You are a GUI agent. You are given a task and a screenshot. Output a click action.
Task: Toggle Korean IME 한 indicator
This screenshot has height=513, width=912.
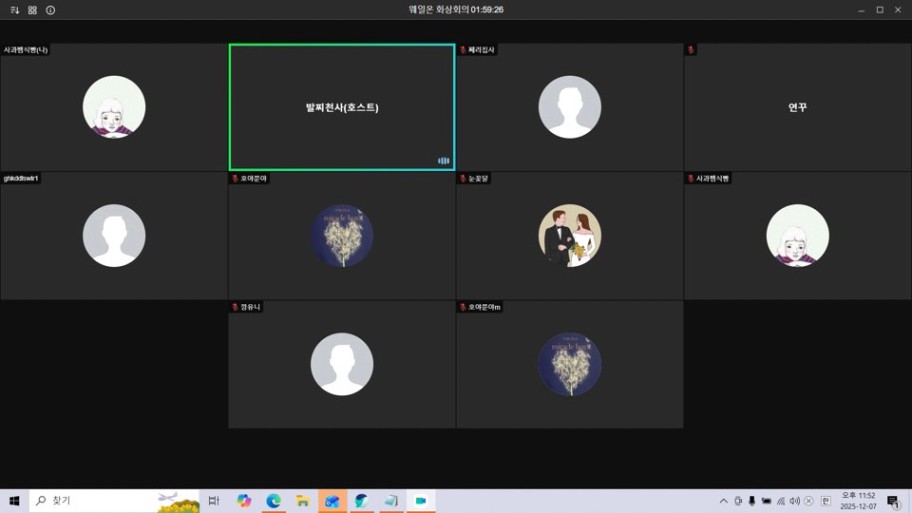click(826, 501)
